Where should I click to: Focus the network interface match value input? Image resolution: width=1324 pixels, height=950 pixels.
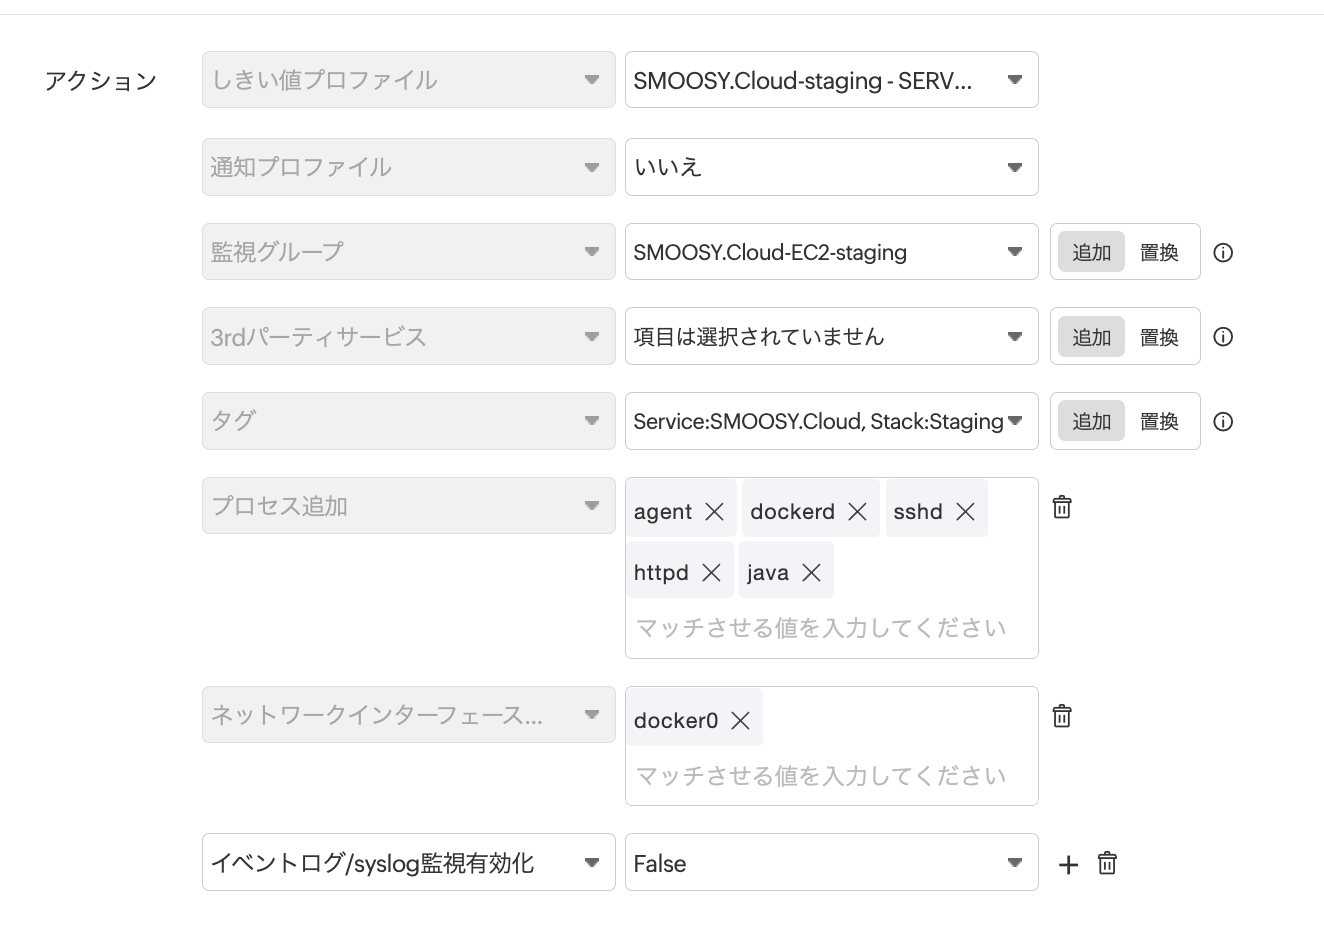[x=821, y=776]
